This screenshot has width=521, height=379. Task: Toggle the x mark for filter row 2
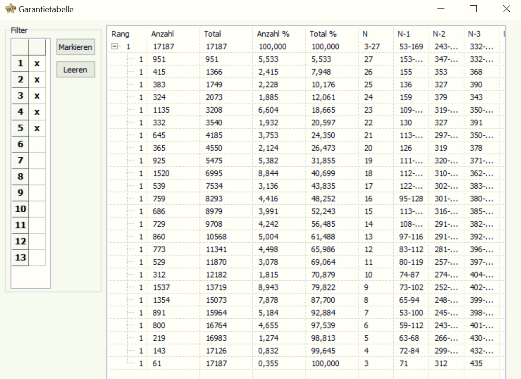tap(37, 80)
